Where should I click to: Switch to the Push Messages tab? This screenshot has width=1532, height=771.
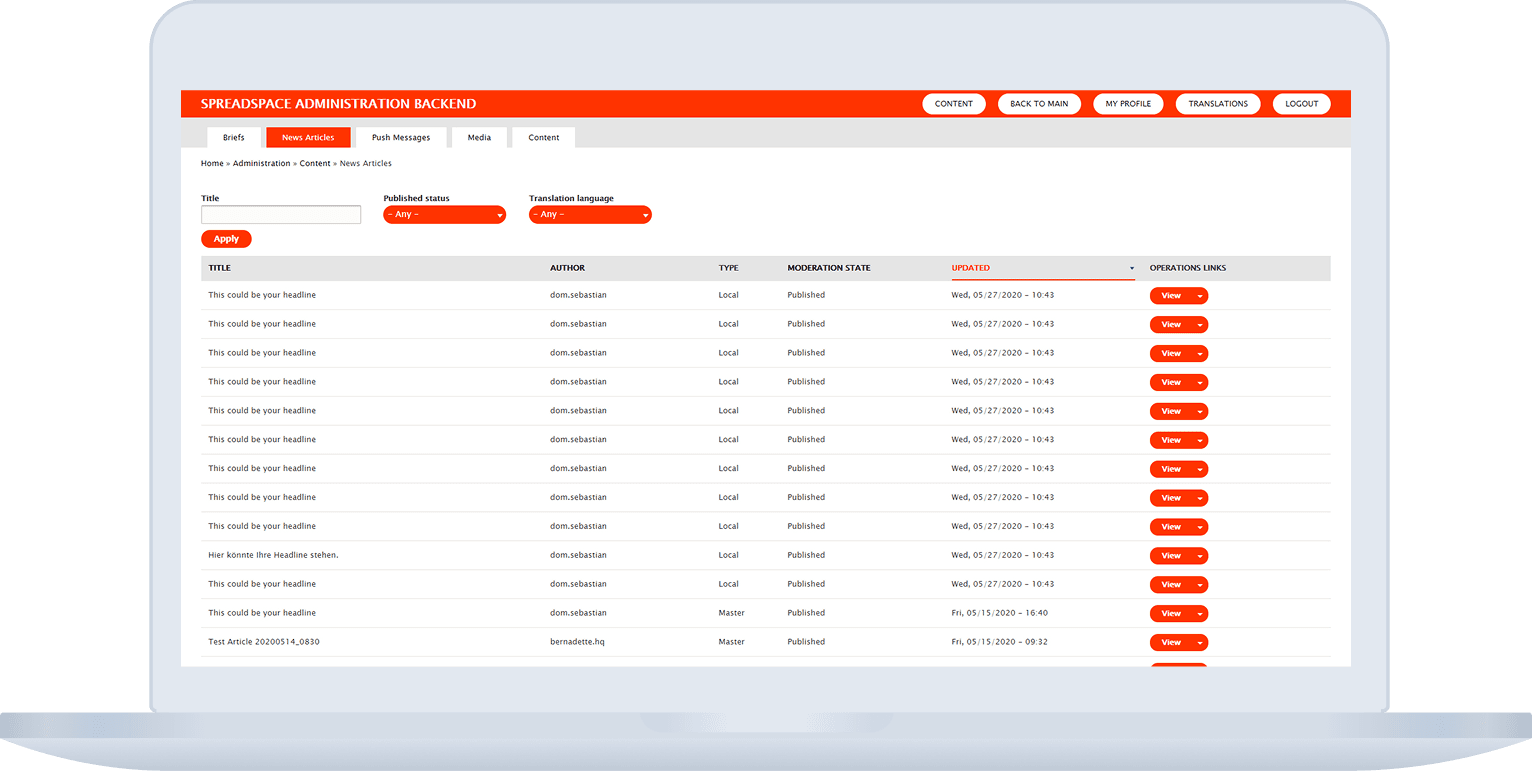401,137
